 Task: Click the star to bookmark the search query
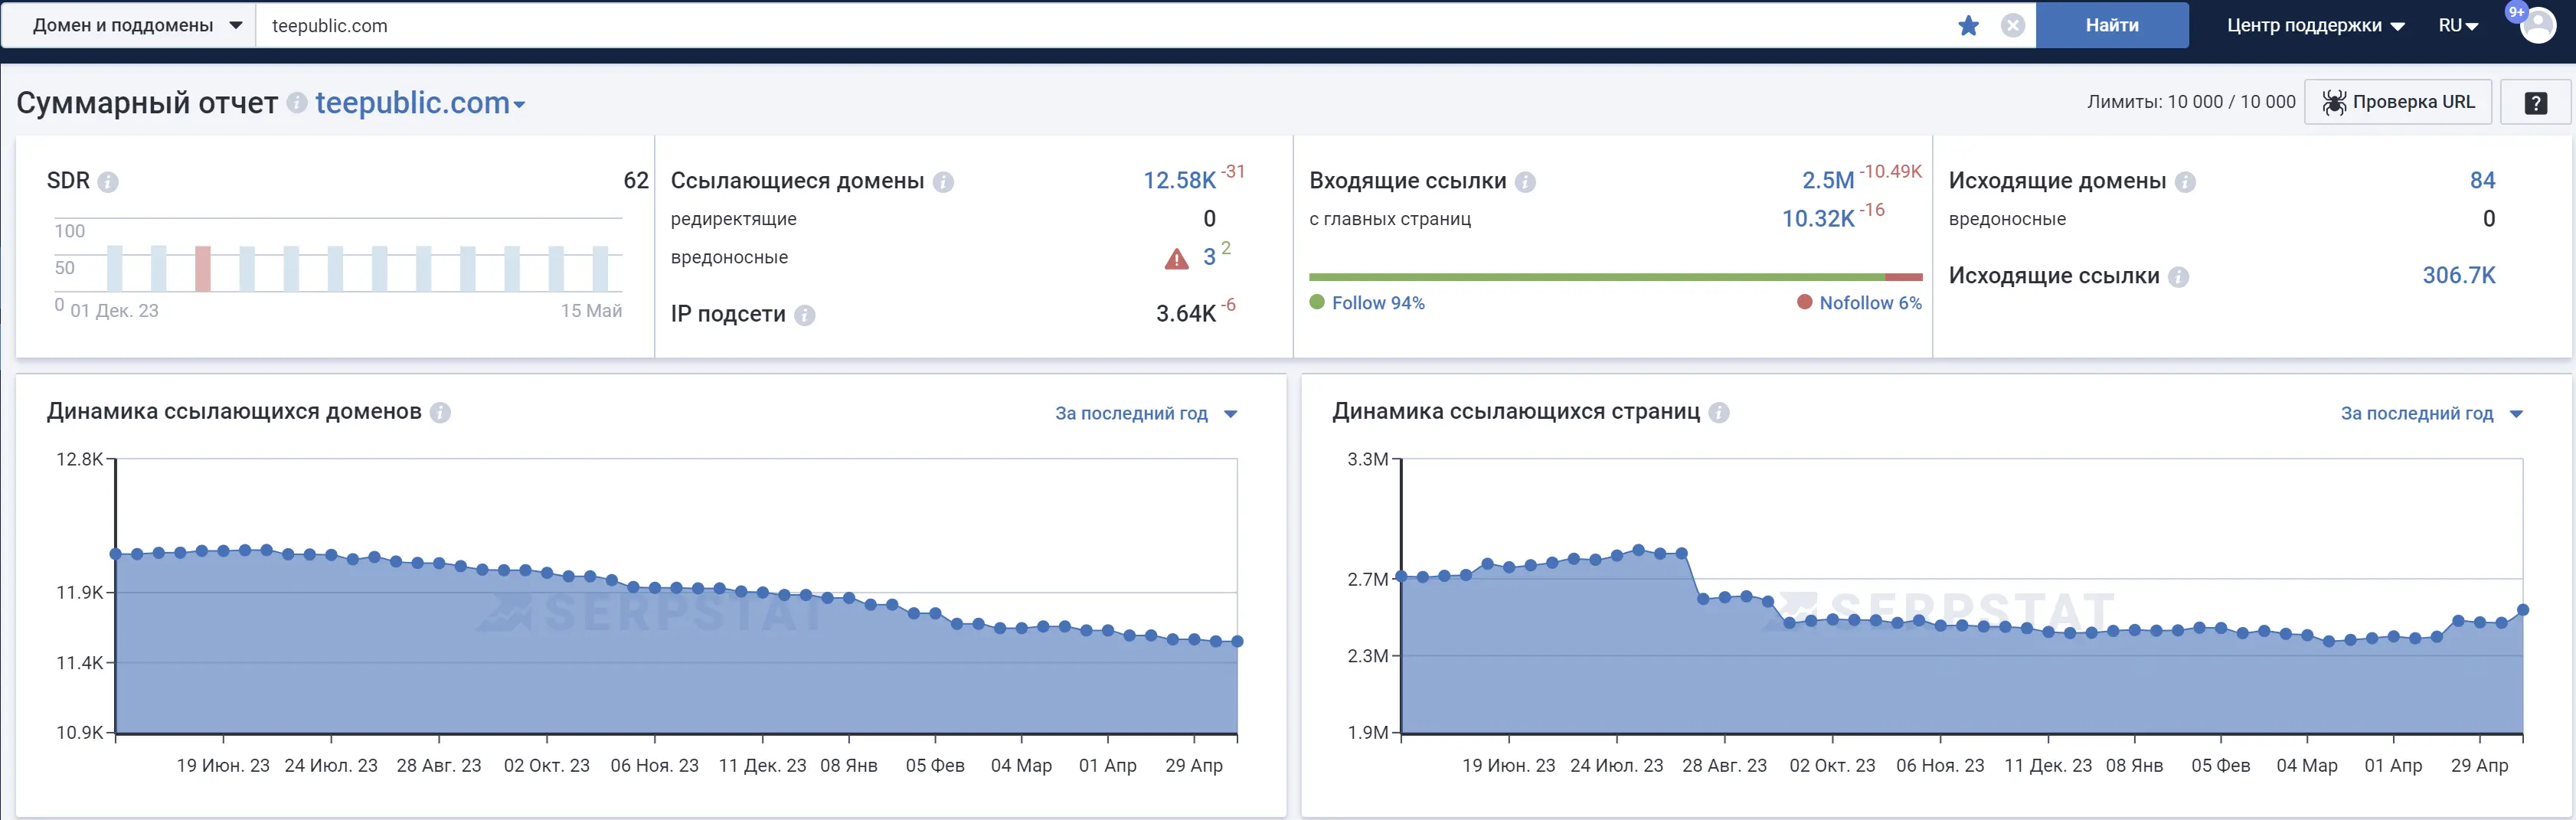click(1968, 25)
